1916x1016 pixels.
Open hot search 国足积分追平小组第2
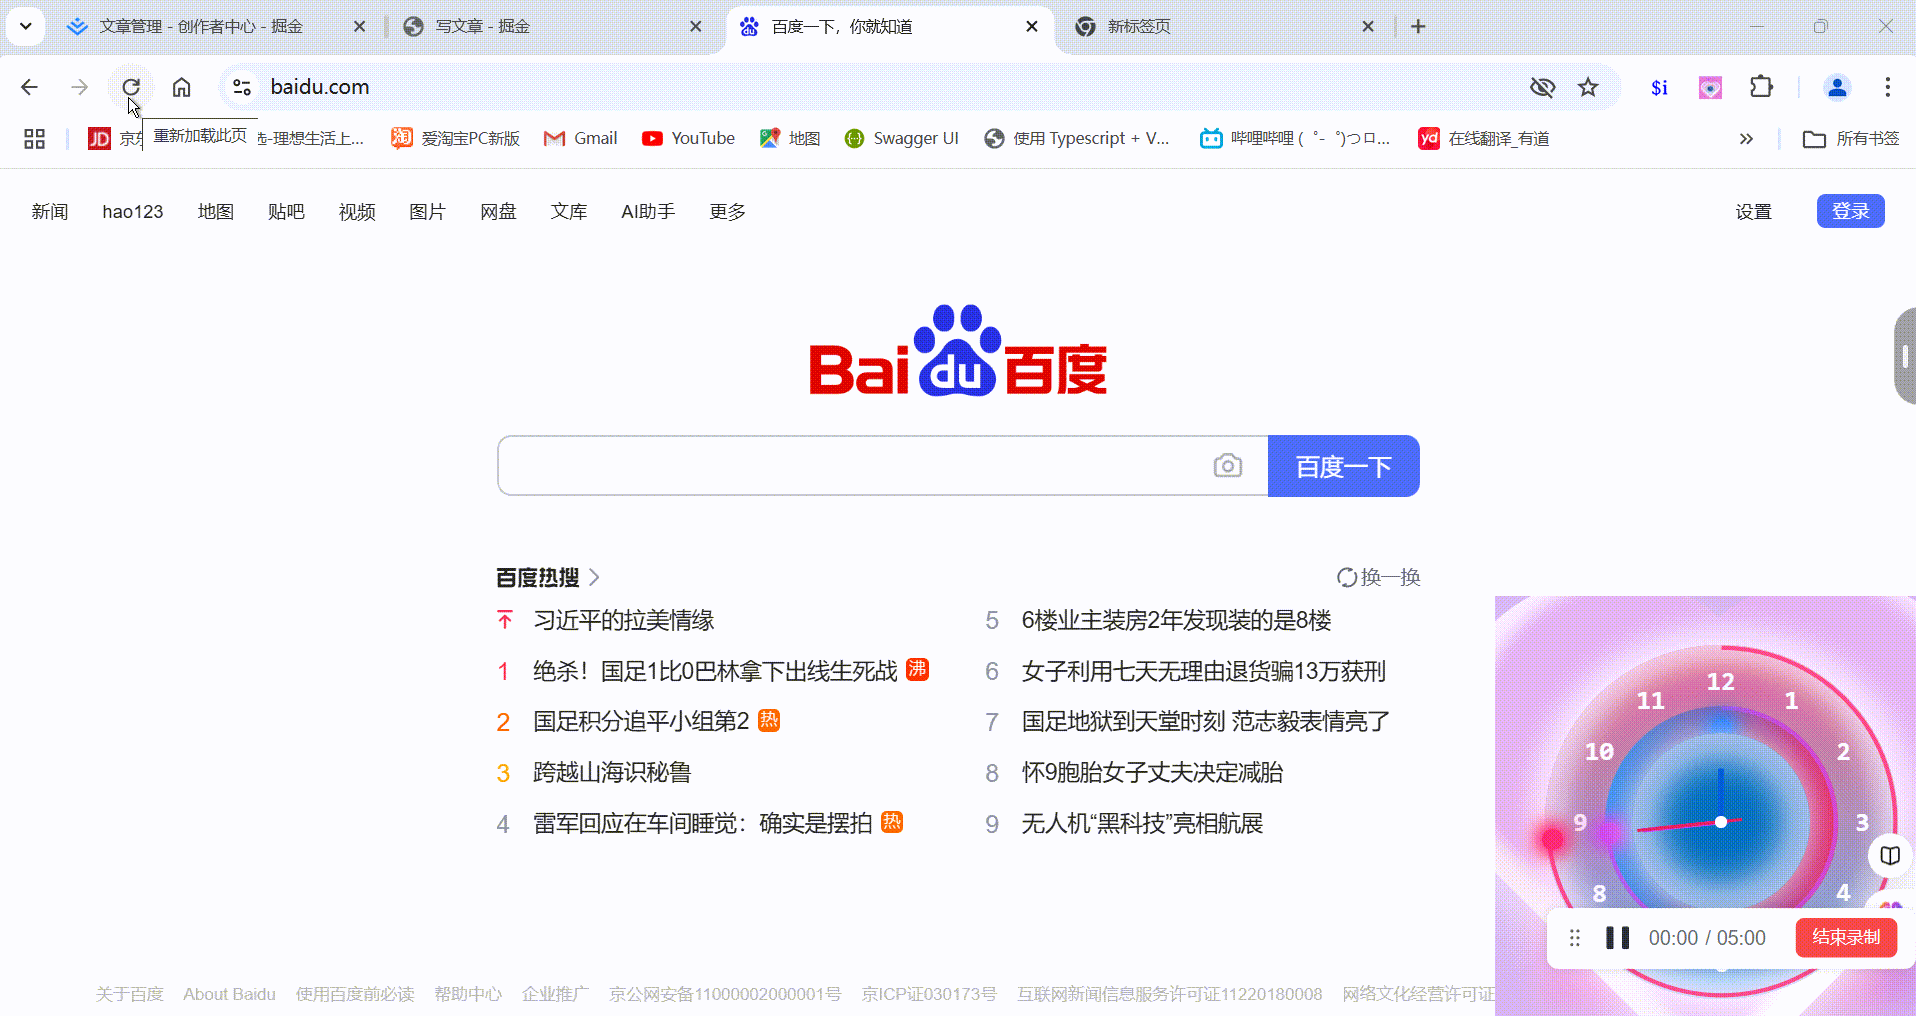641,721
